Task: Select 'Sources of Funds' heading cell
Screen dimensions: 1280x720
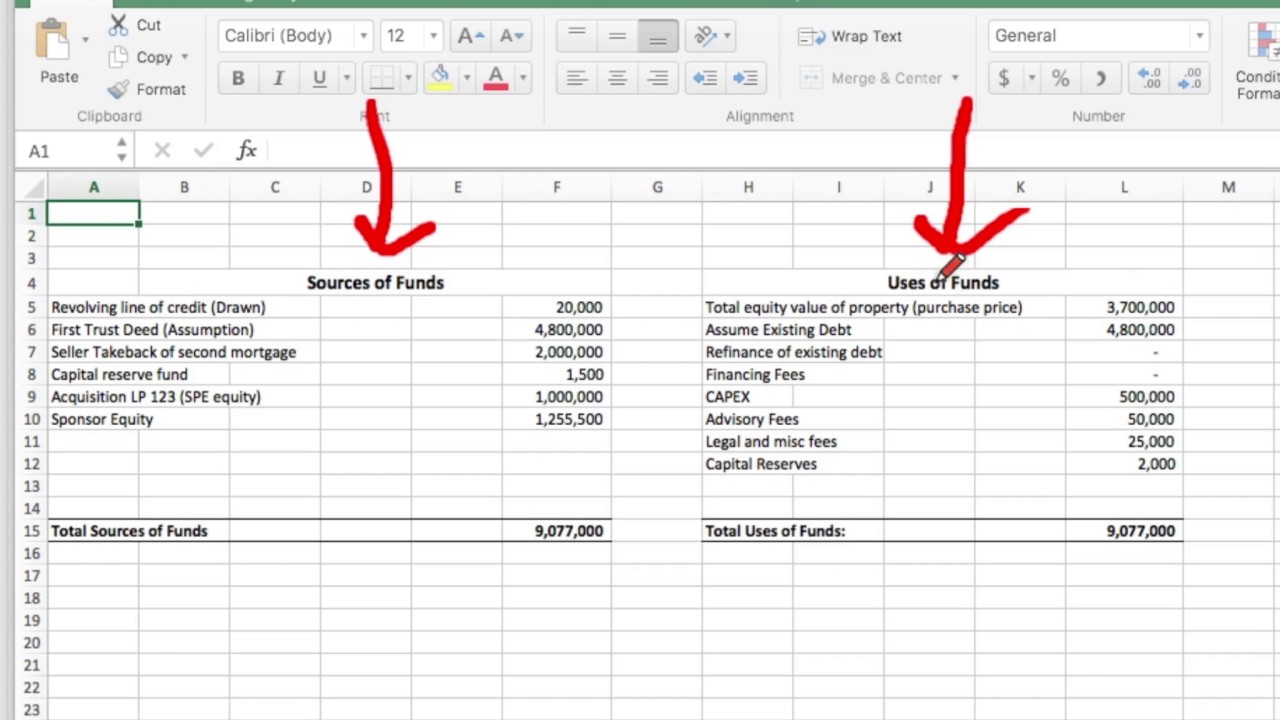Action: (375, 283)
